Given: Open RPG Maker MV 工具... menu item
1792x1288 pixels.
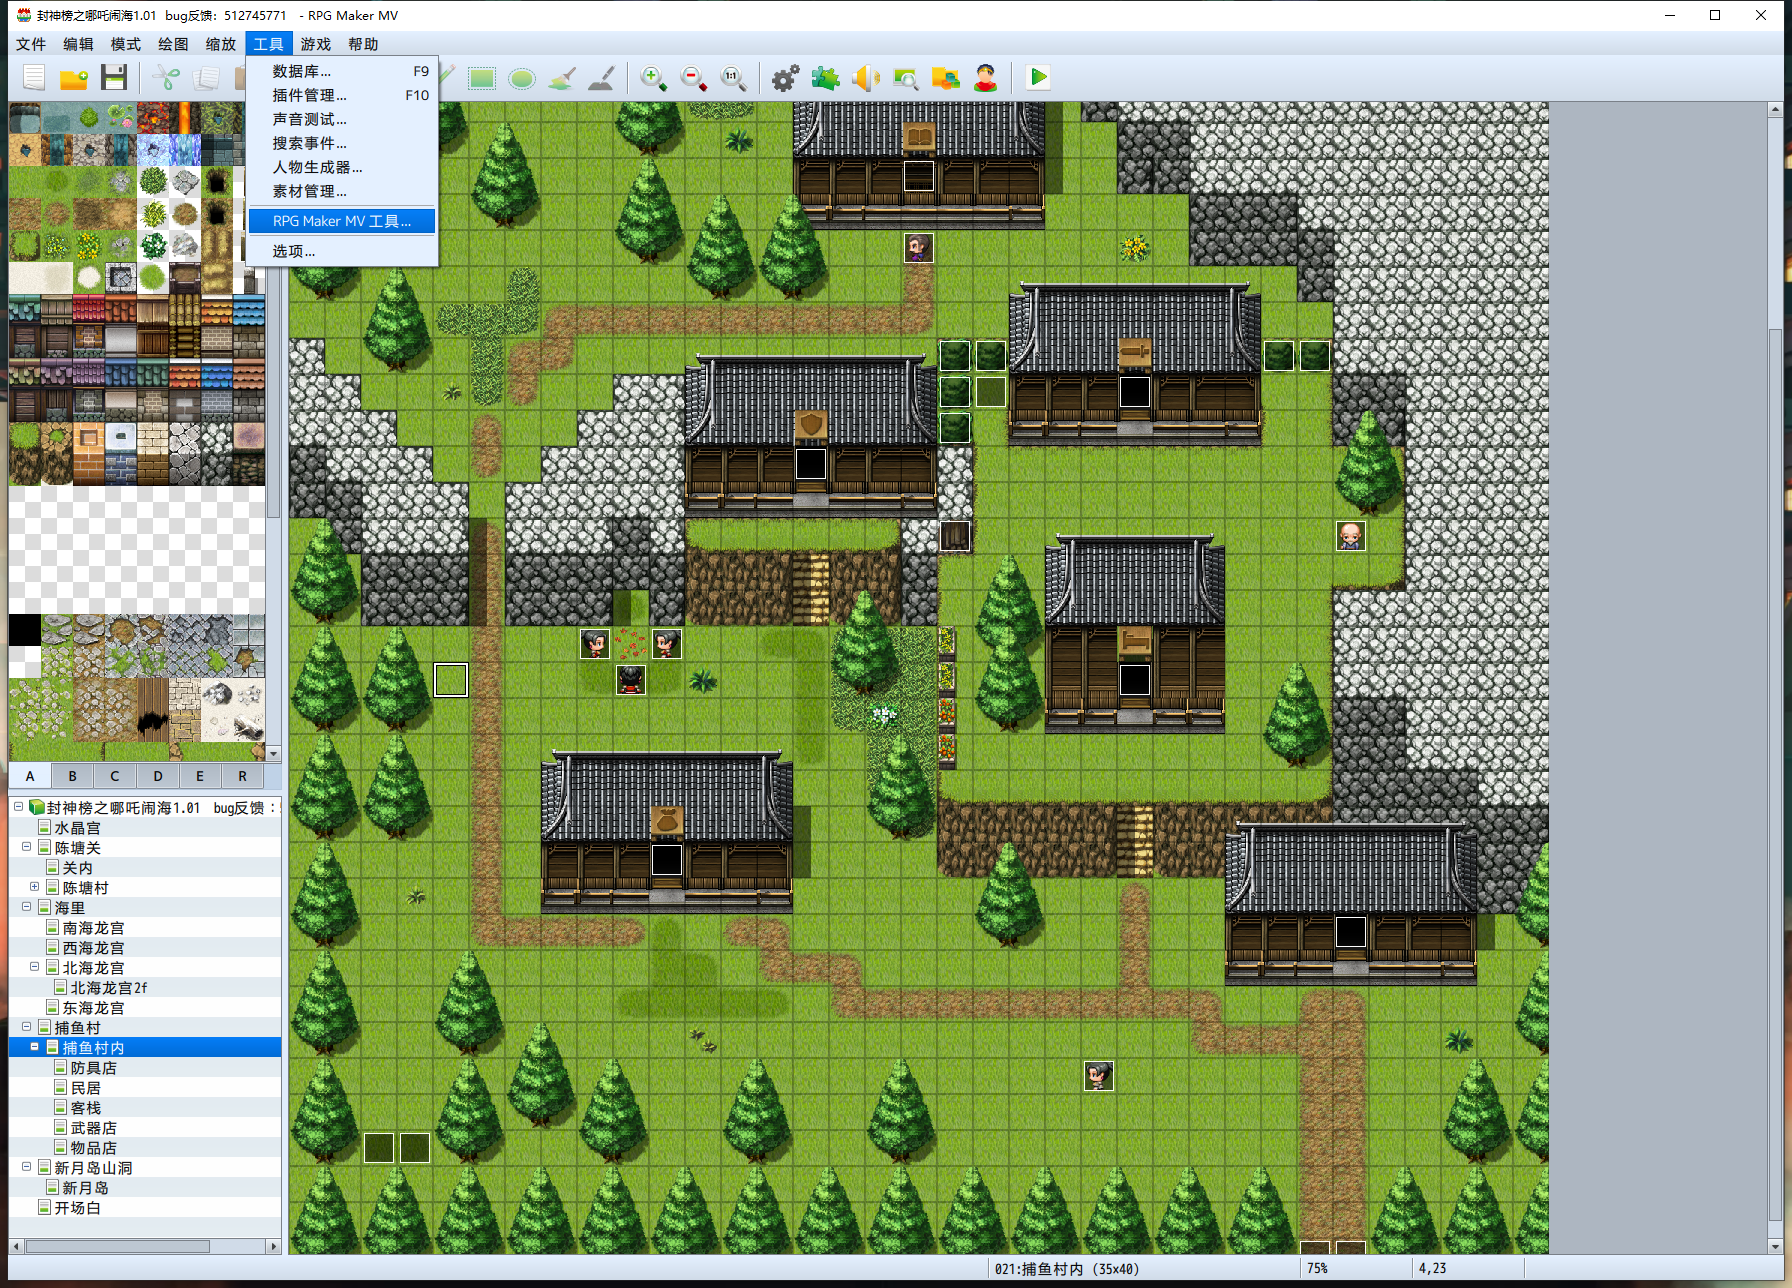Looking at the screenshot, I should [x=342, y=221].
